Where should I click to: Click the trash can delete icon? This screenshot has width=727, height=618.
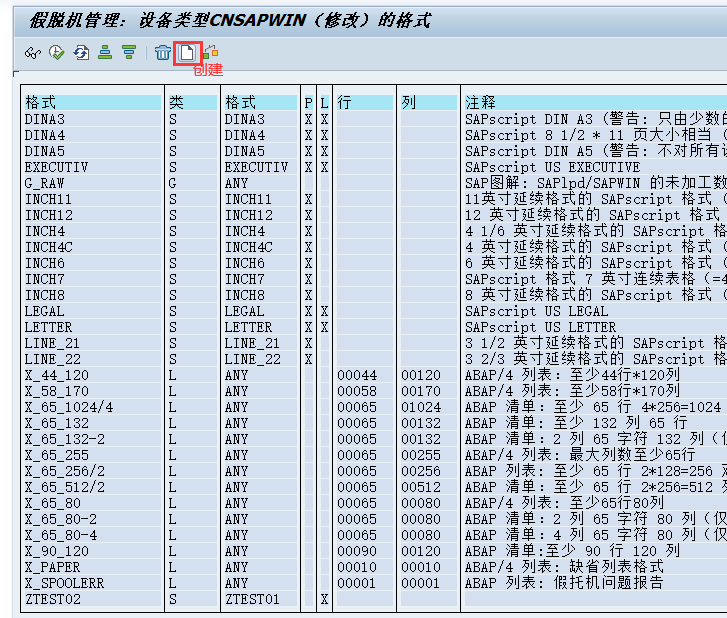tap(163, 53)
